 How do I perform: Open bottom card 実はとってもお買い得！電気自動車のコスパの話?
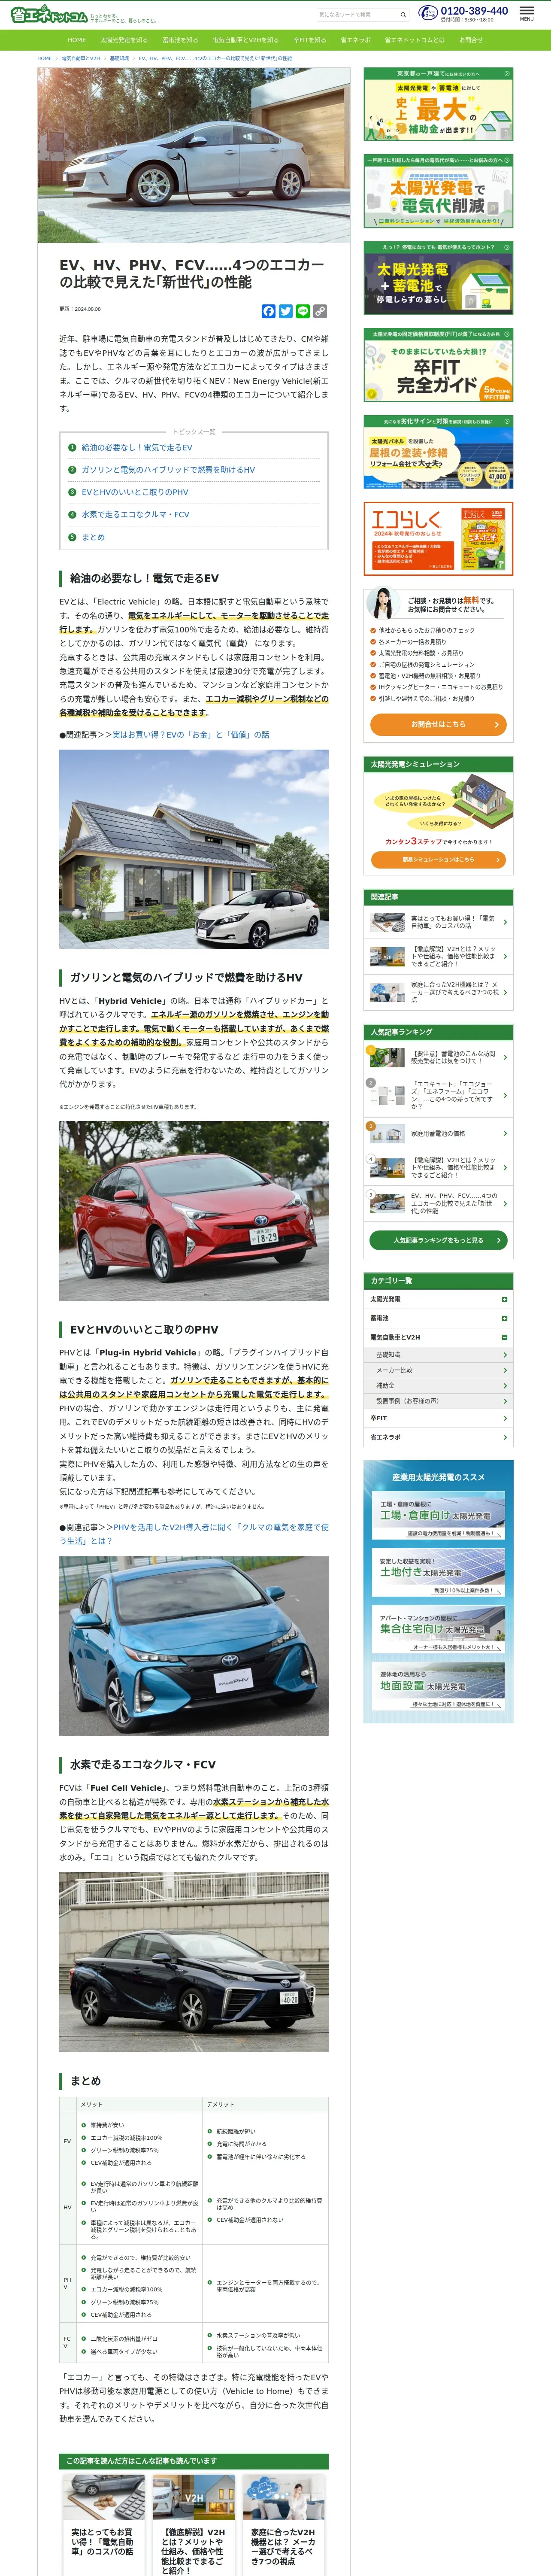[103, 2524]
